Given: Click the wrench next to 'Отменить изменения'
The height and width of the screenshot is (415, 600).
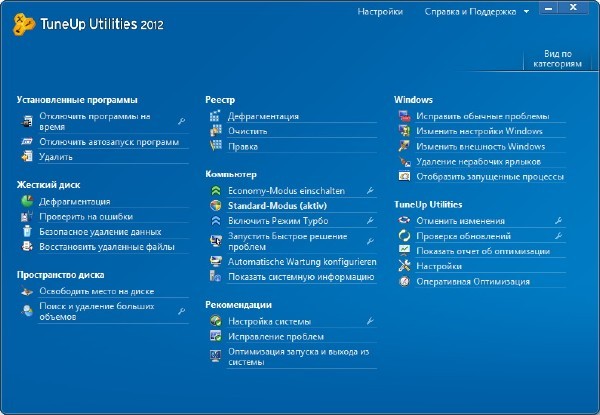Looking at the screenshot, I should (559, 220).
